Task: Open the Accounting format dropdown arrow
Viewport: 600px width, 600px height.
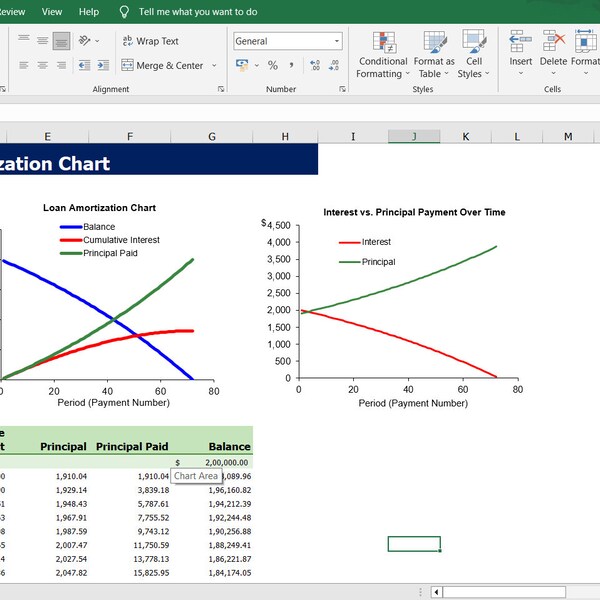Action: [x=256, y=65]
